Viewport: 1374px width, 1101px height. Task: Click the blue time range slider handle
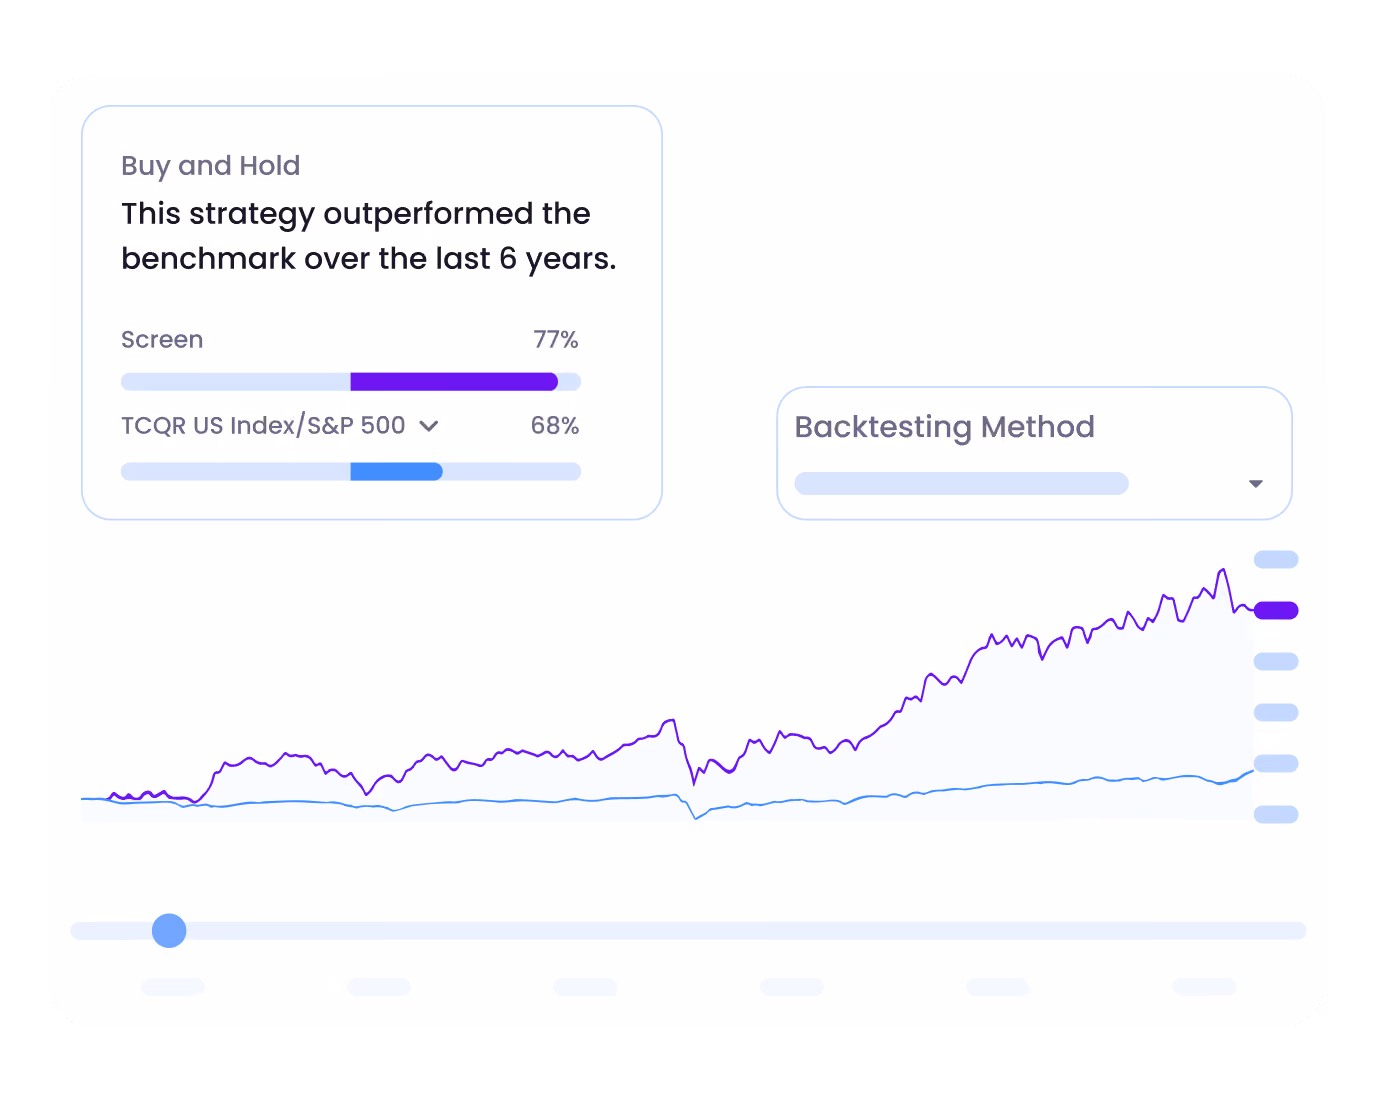point(169,931)
